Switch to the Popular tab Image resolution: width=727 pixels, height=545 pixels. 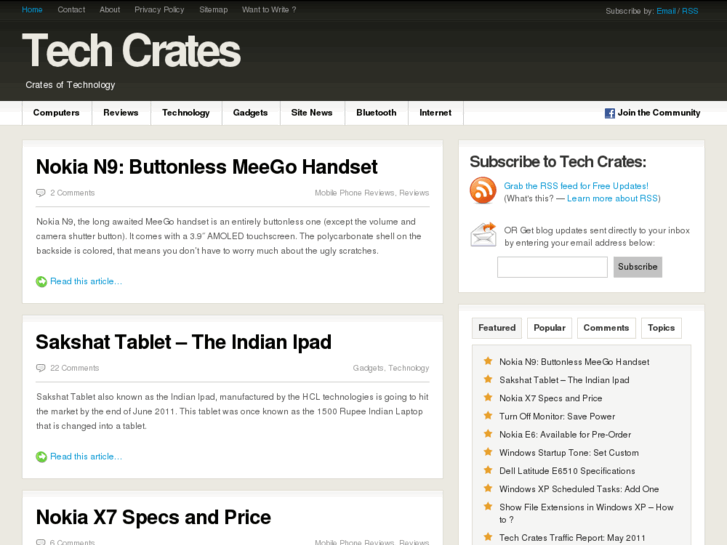[x=549, y=328]
